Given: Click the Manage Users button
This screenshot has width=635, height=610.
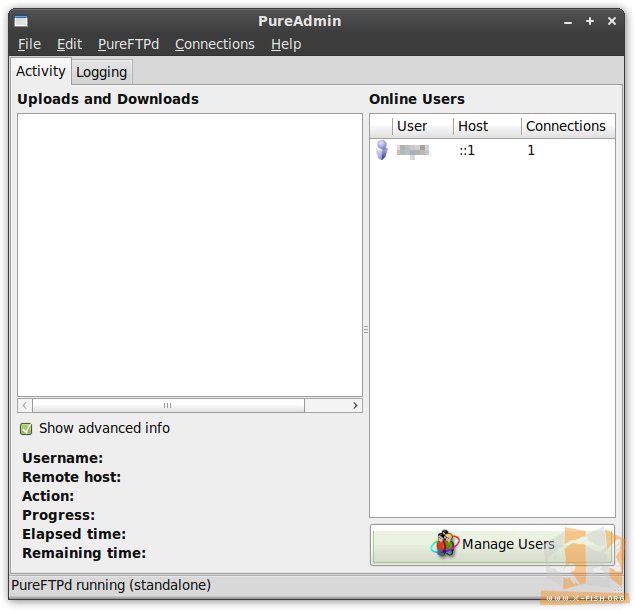Looking at the screenshot, I should tap(492, 544).
